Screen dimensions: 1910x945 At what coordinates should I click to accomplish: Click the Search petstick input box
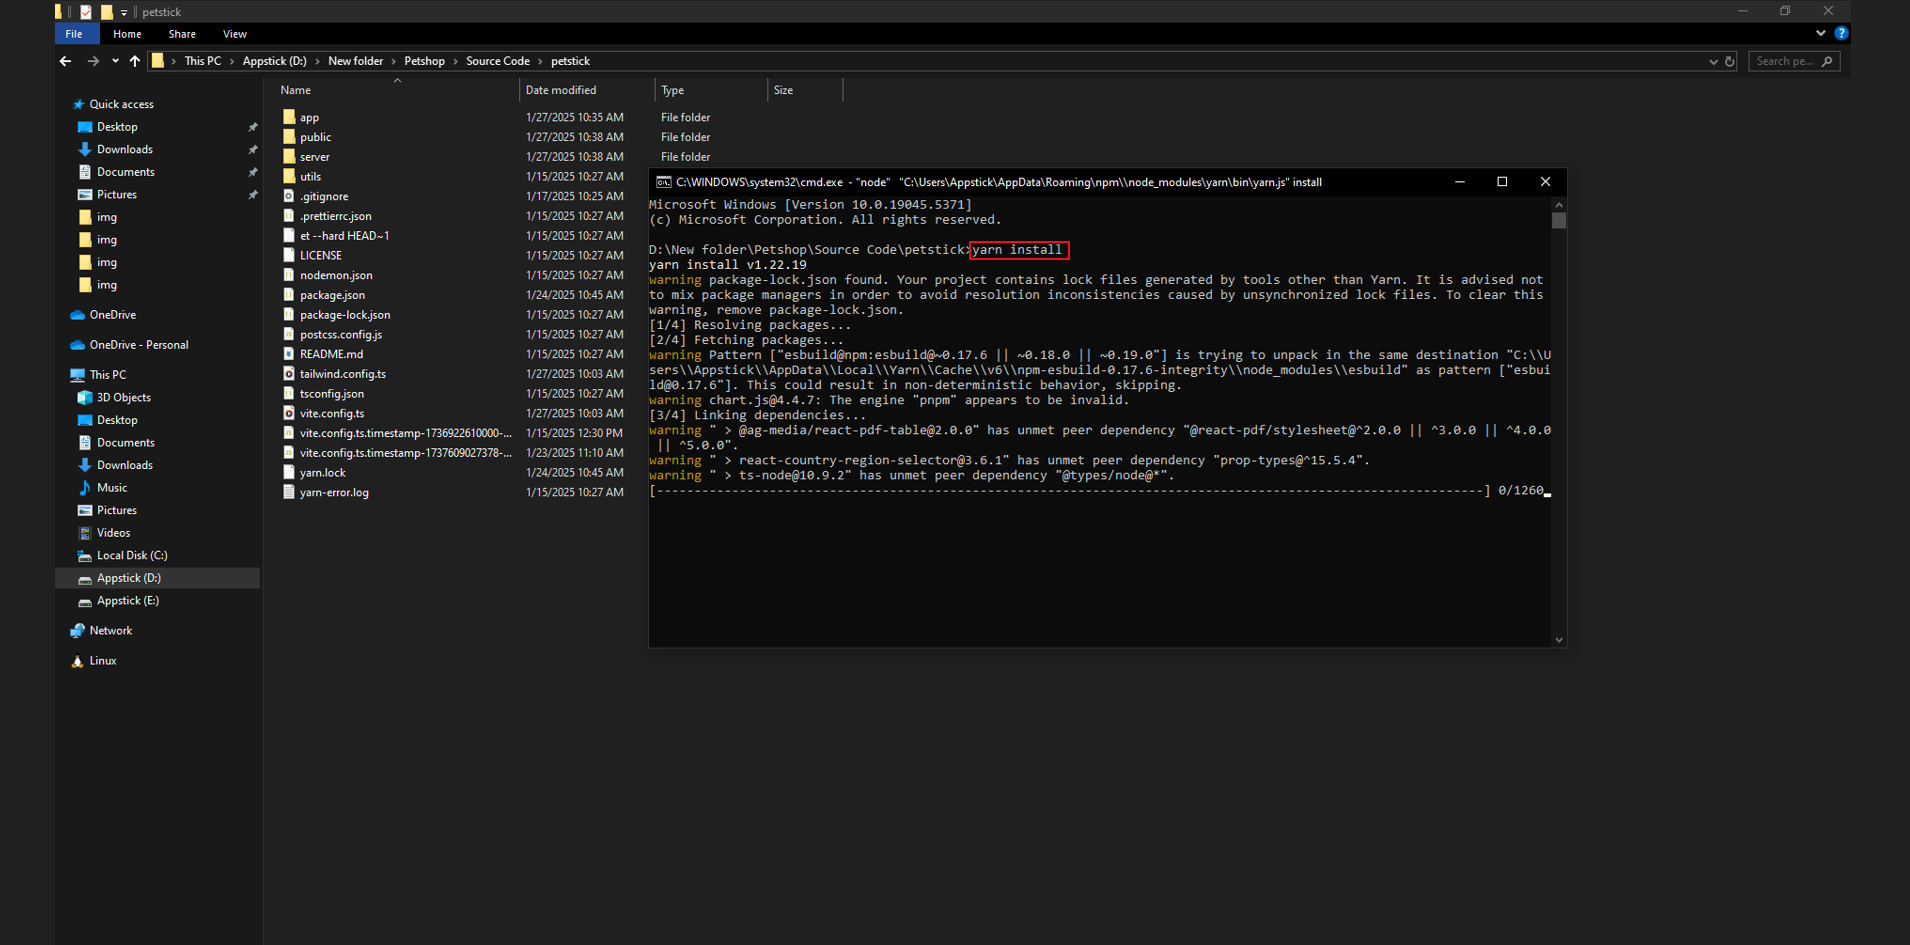point(1786,61)
